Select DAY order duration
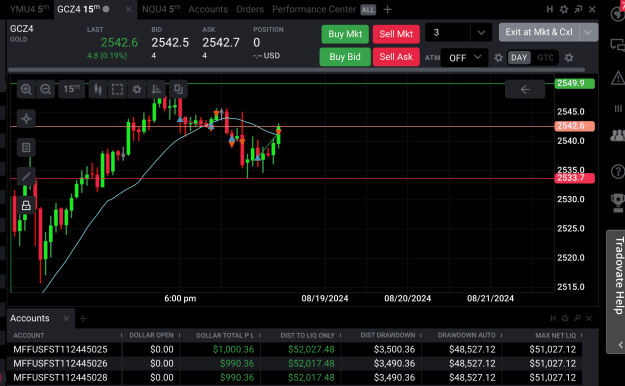 click(x=519, y=58)
